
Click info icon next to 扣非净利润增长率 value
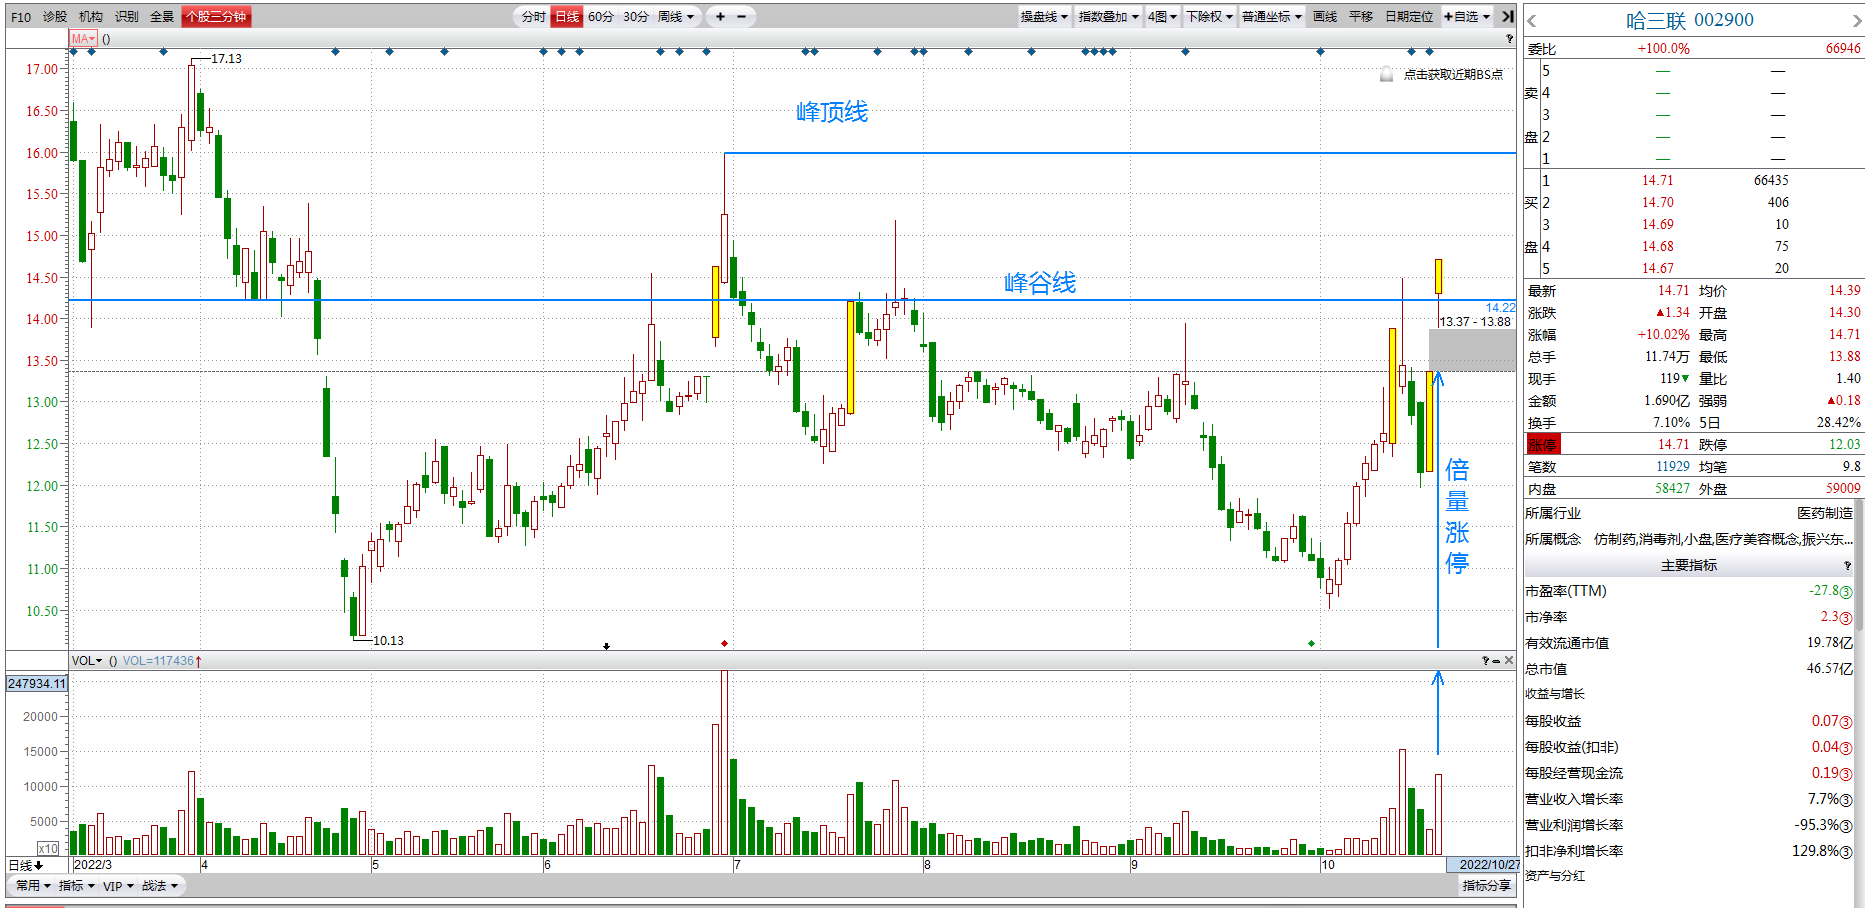(1846, 852)
